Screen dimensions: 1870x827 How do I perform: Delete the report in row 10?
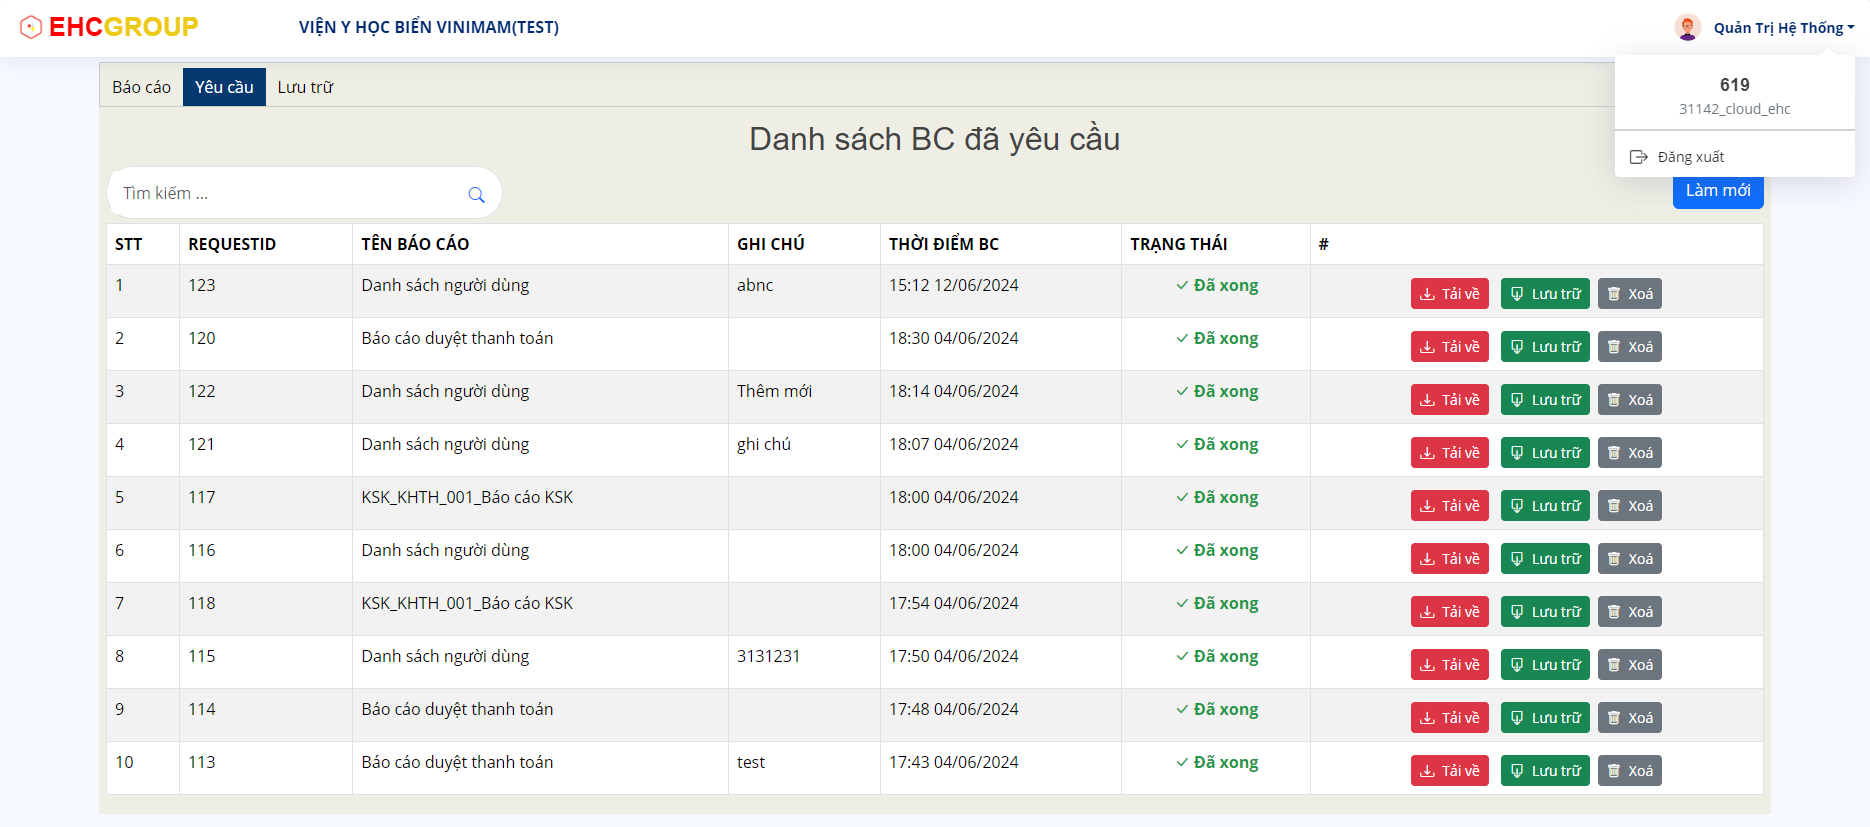tap(1629, 771)
